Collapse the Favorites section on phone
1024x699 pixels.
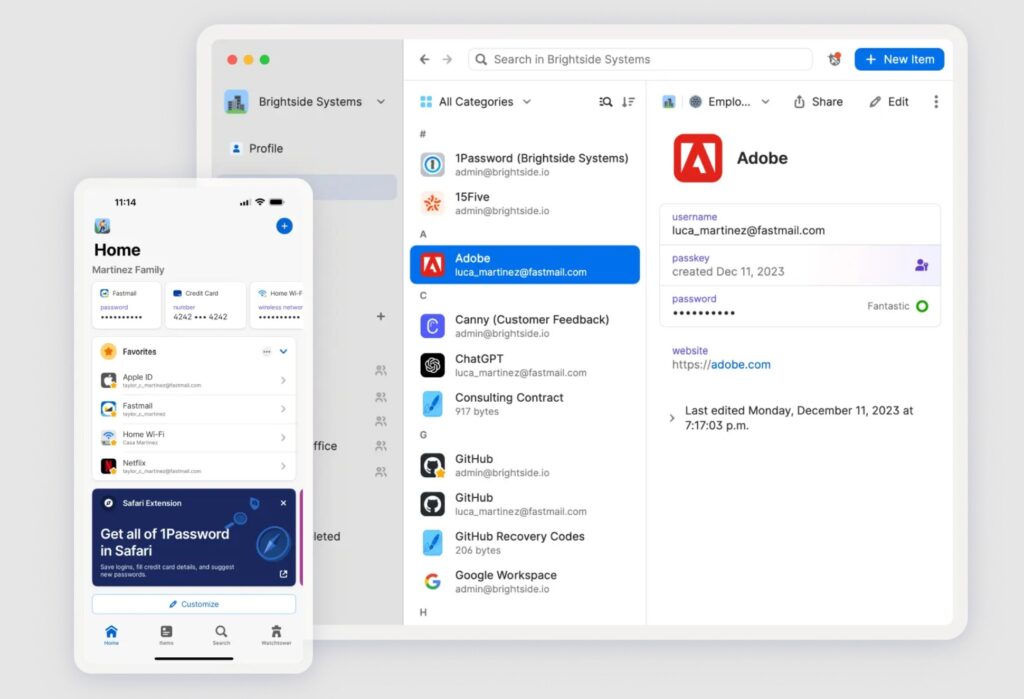pyautogui.click(x=283, y=351)
